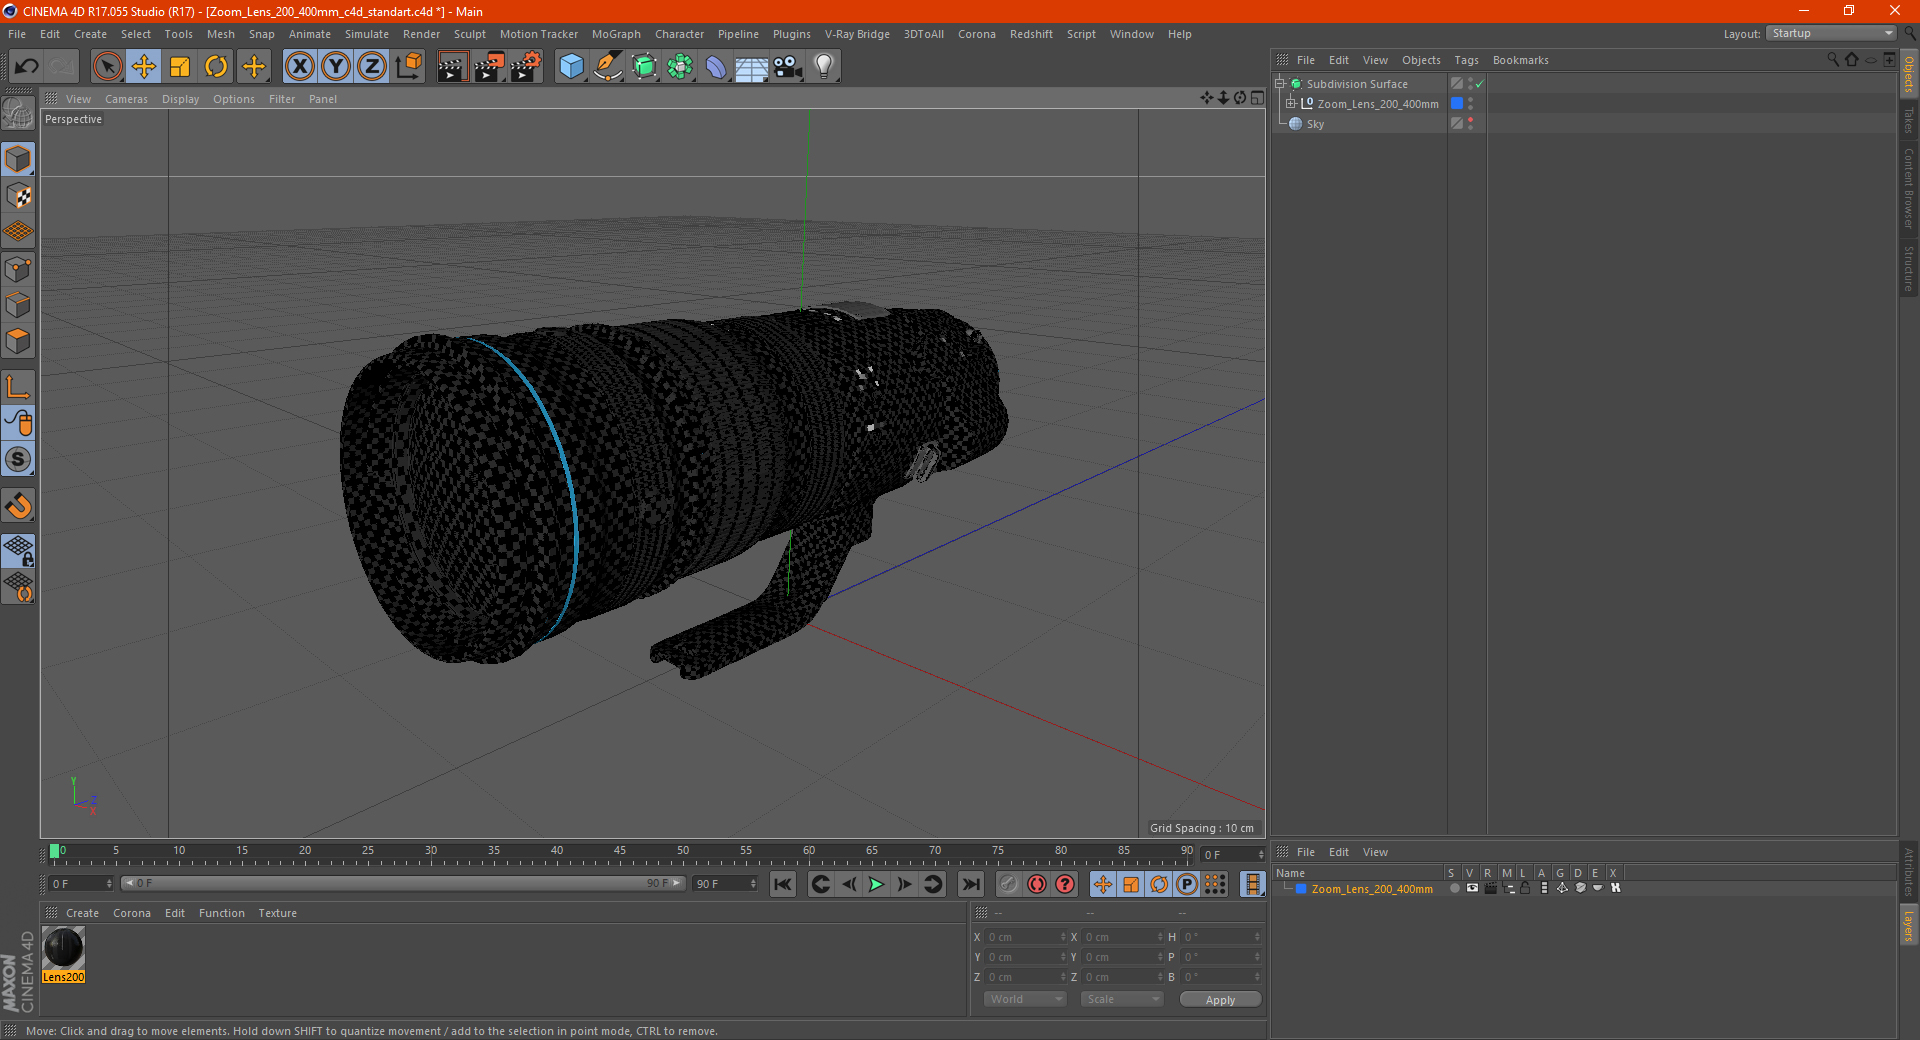Click Make Editable icon in left sidebar
The width and height of the screenshot is (1920, 1040).
coord(18,114)
